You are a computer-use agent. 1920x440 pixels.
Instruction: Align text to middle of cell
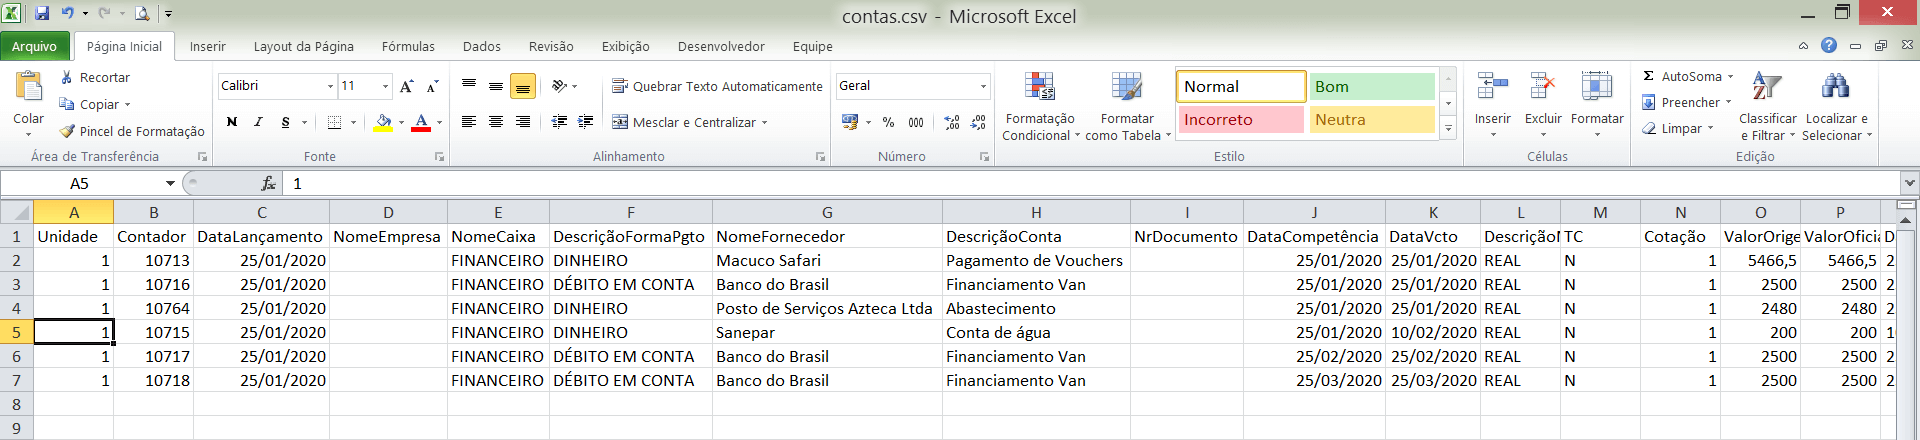[x=496, y=86]
